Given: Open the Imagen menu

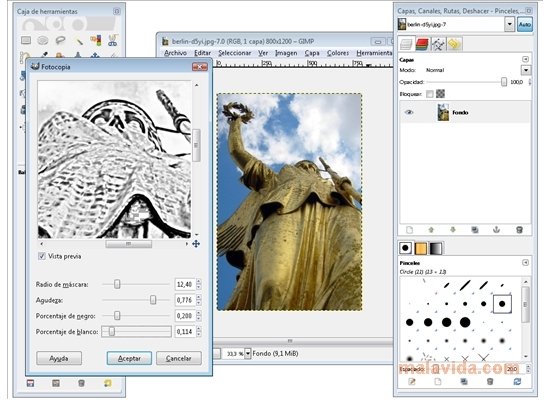Looking at the screenshot, I should point(286,53).
